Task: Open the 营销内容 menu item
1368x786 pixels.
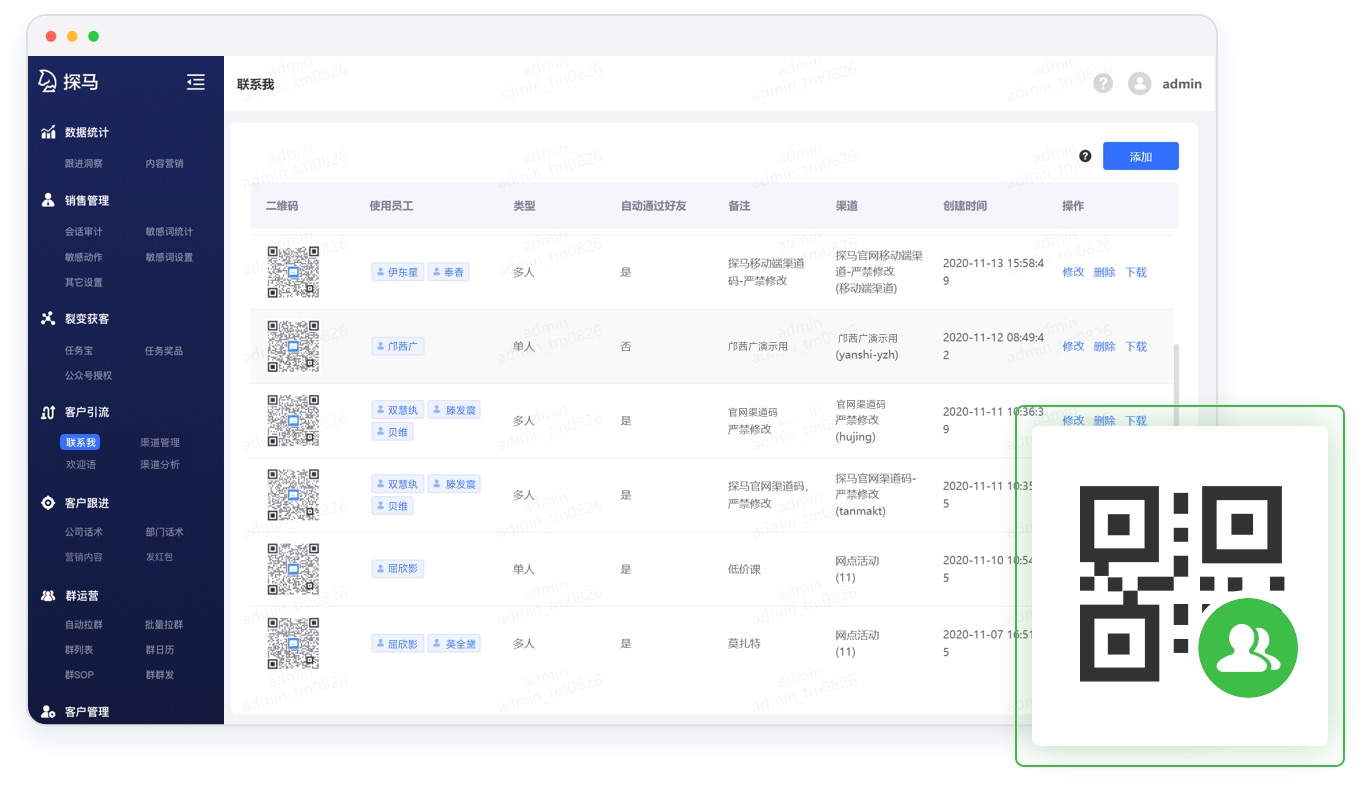Action: (x=84, y=557)
